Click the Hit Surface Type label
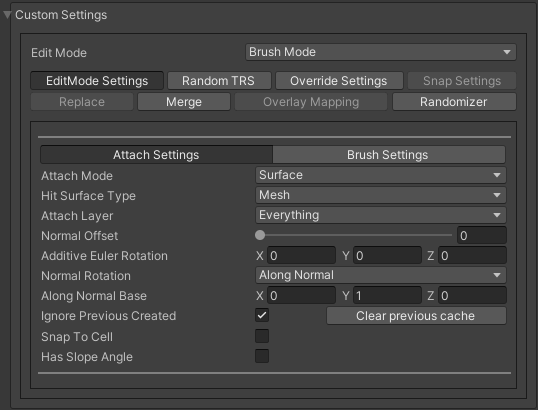 click(x=88, y=196)
